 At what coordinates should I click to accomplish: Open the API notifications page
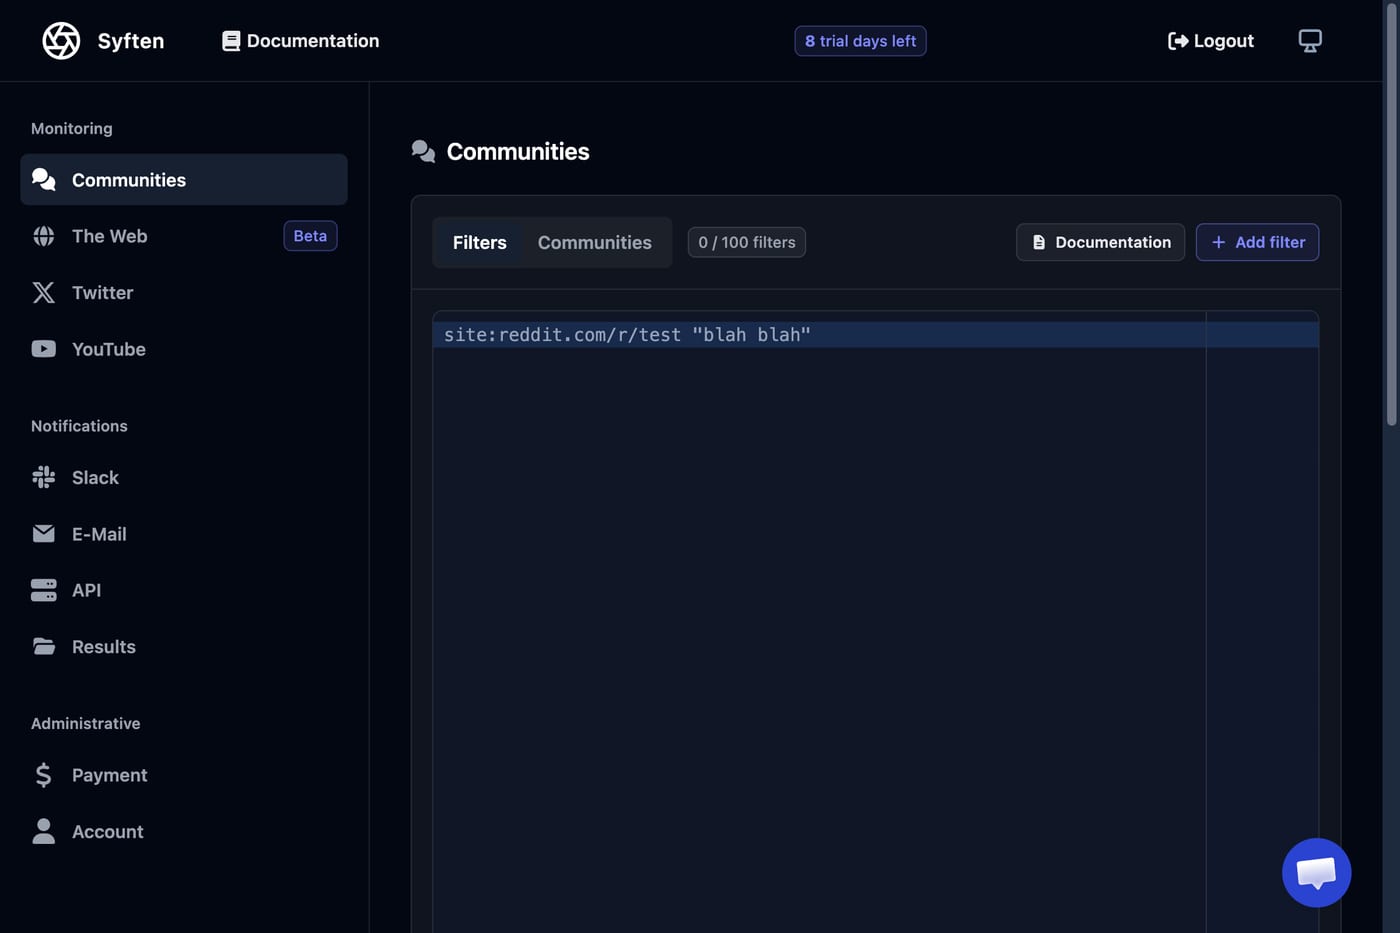pyautogui.click(x=184, y=590)
